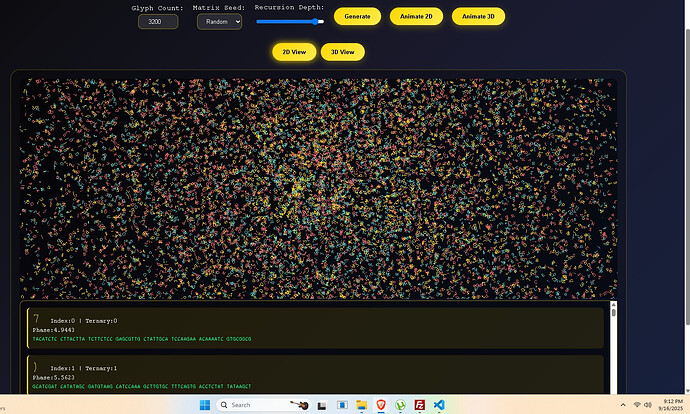
Task: Click the Generate button
Action: tap(357, 17)
